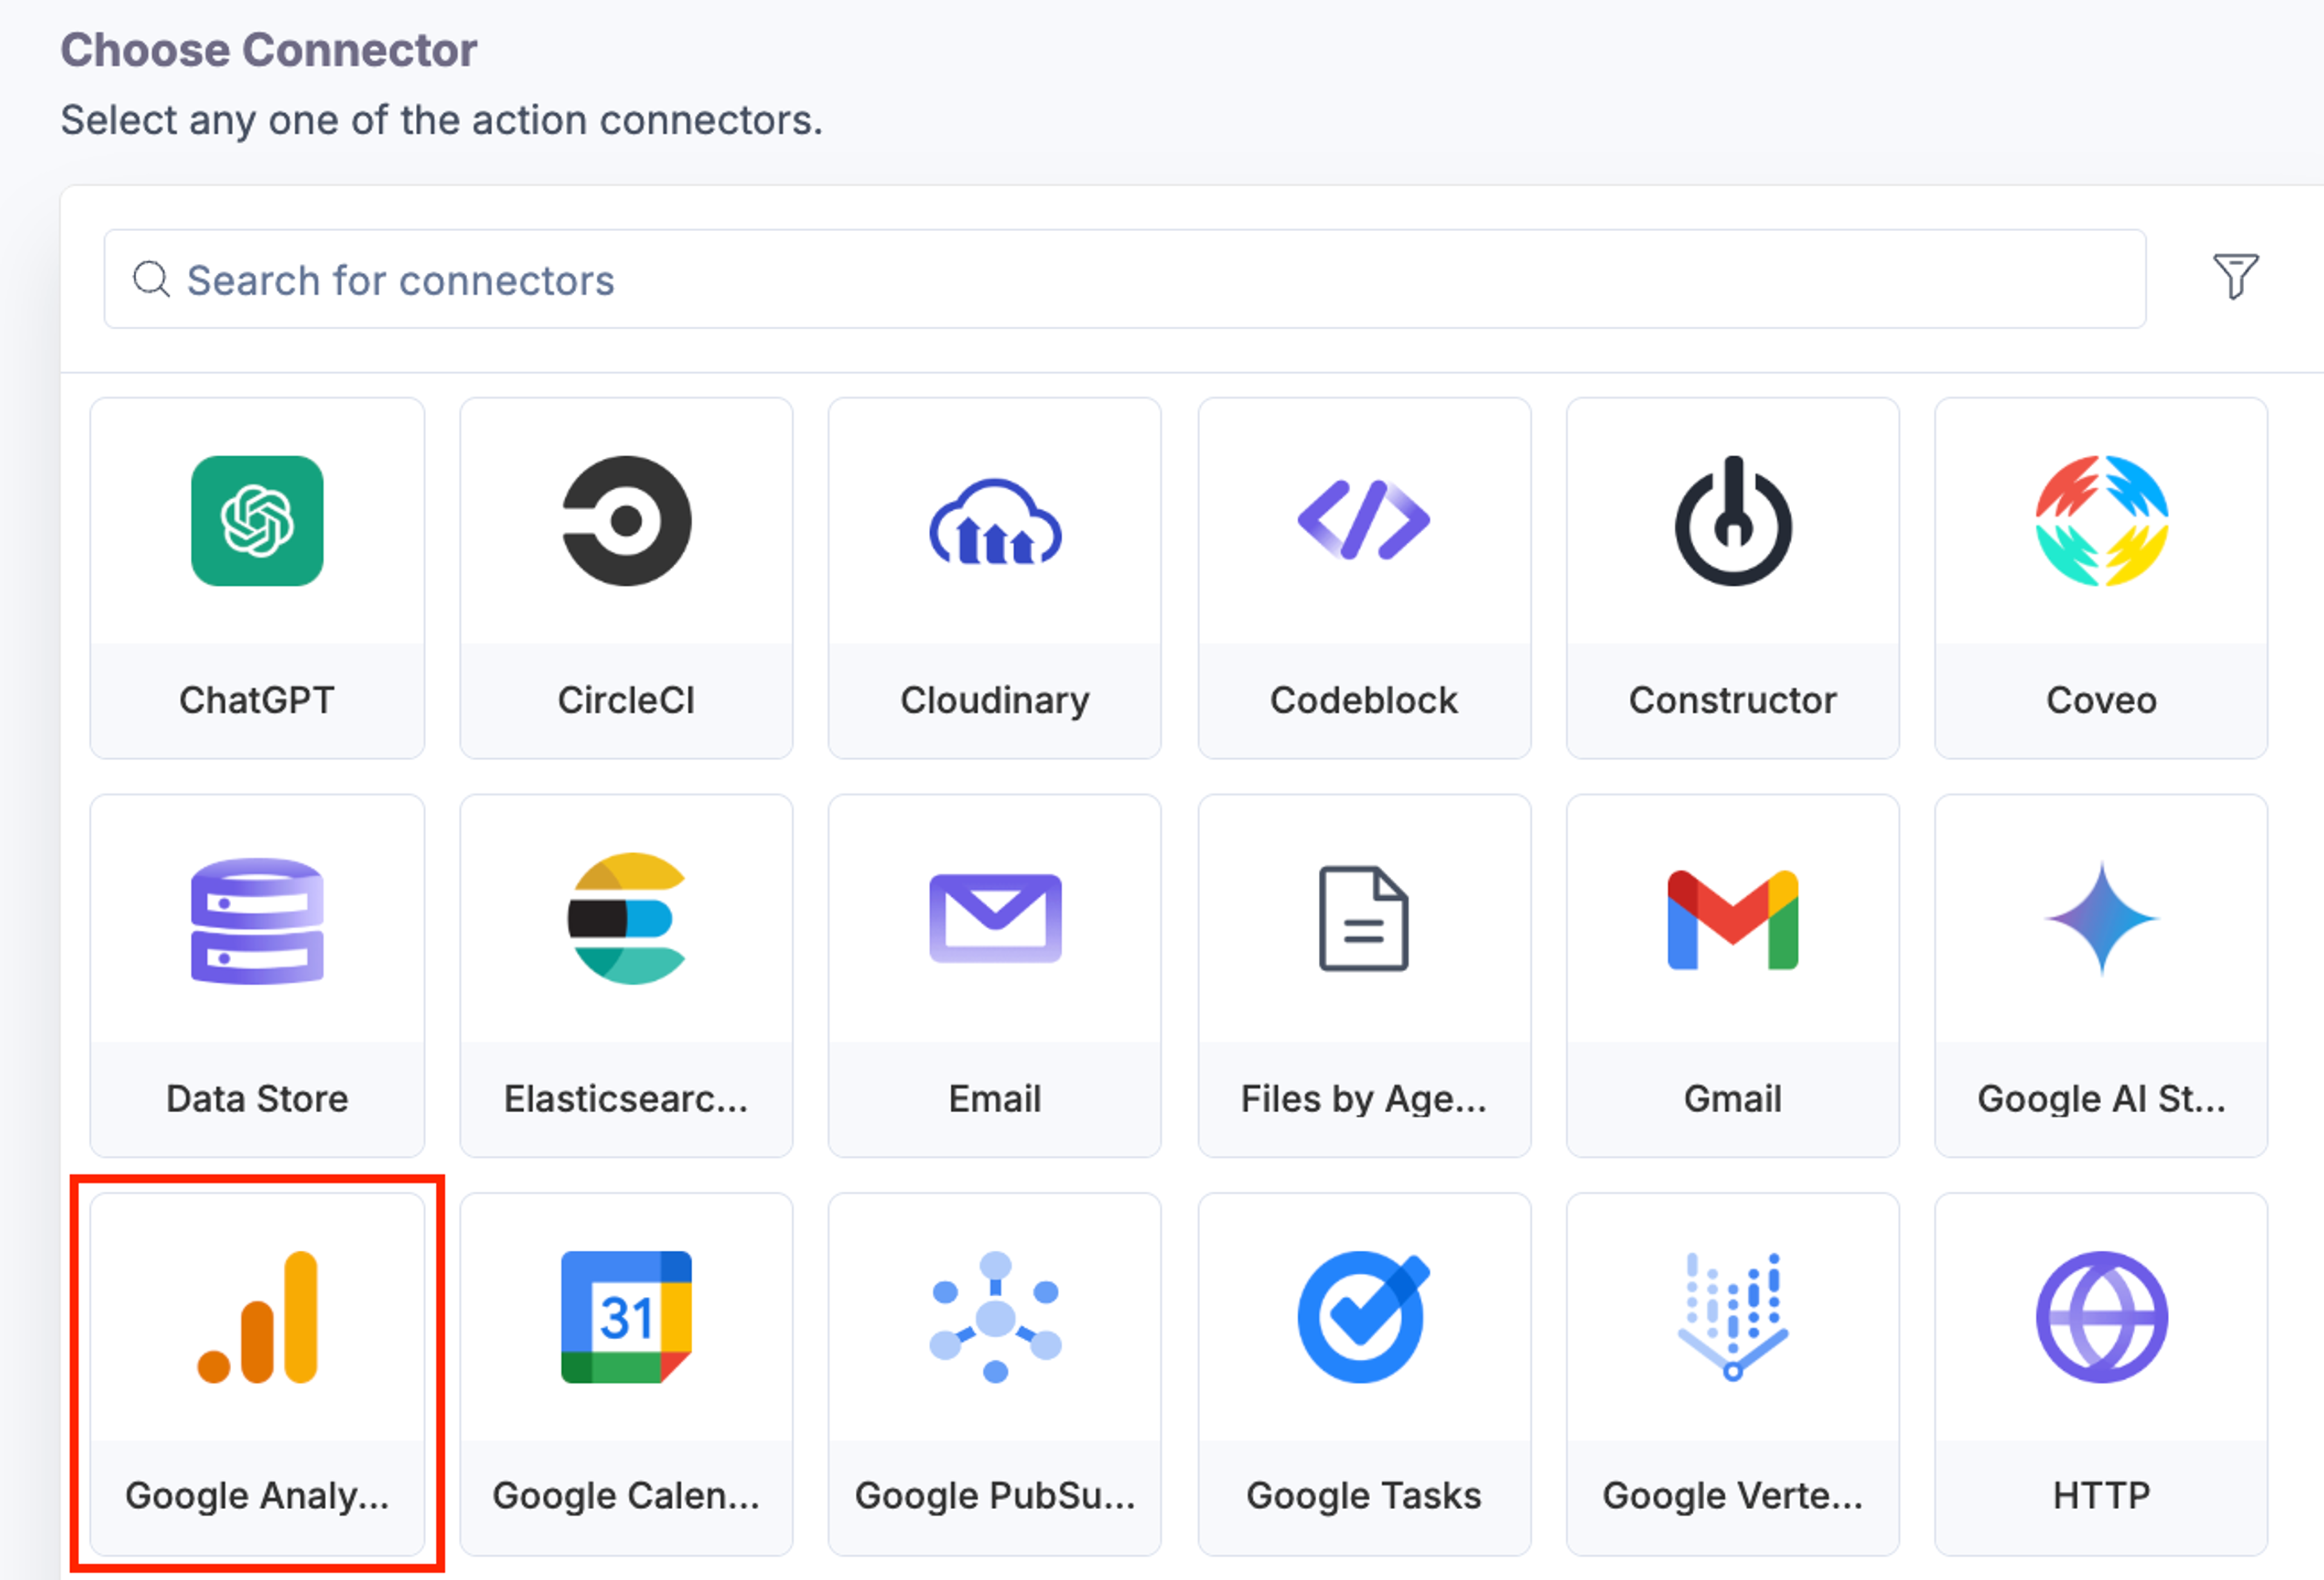This screenshot has height=1580, width=2324.
Task: Click the Files by Age... label
Action: point(1364,1099)
